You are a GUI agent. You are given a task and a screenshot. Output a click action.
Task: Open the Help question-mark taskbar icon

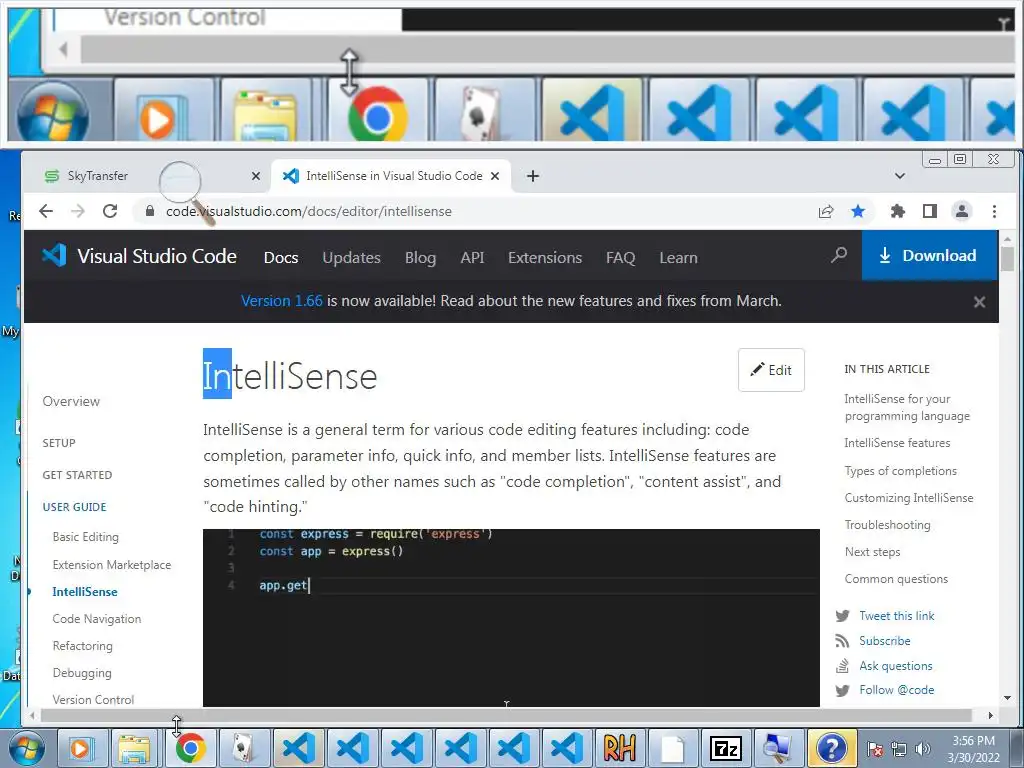[x=832, y=748]
